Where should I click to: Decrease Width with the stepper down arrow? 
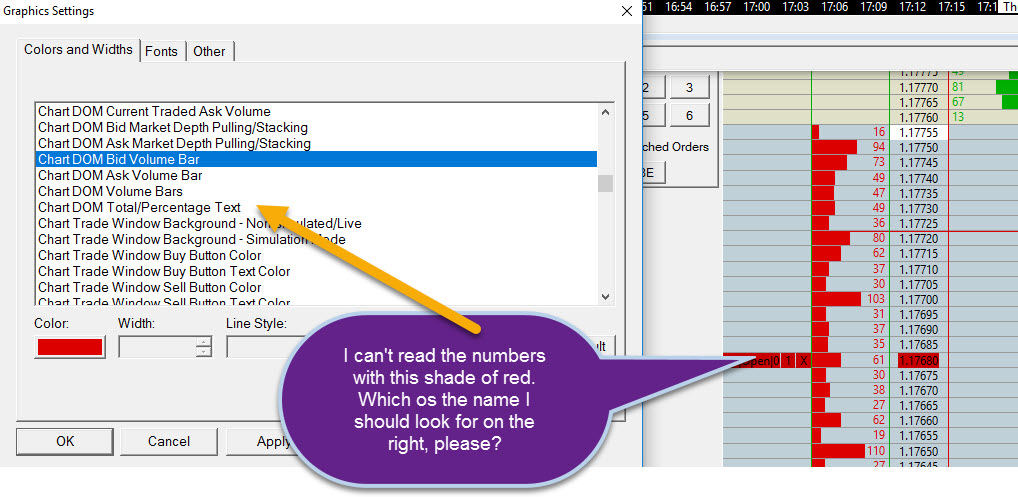pyautogui.click(x=204, y=352)
